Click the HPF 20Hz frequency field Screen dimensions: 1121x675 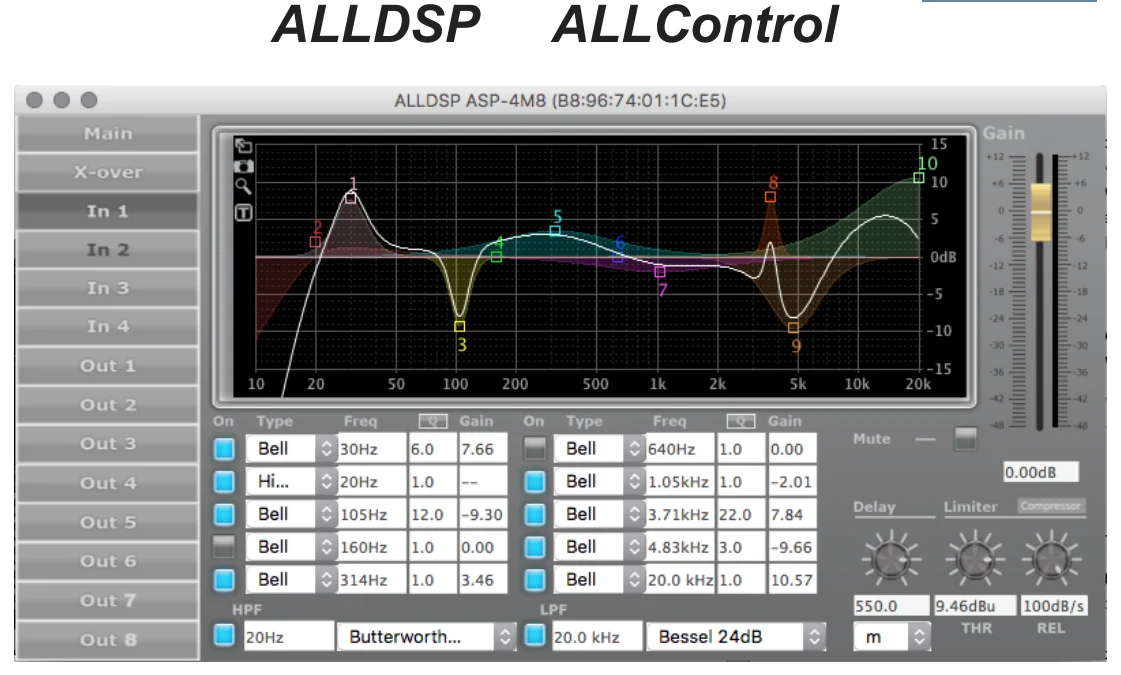point(289,636)
